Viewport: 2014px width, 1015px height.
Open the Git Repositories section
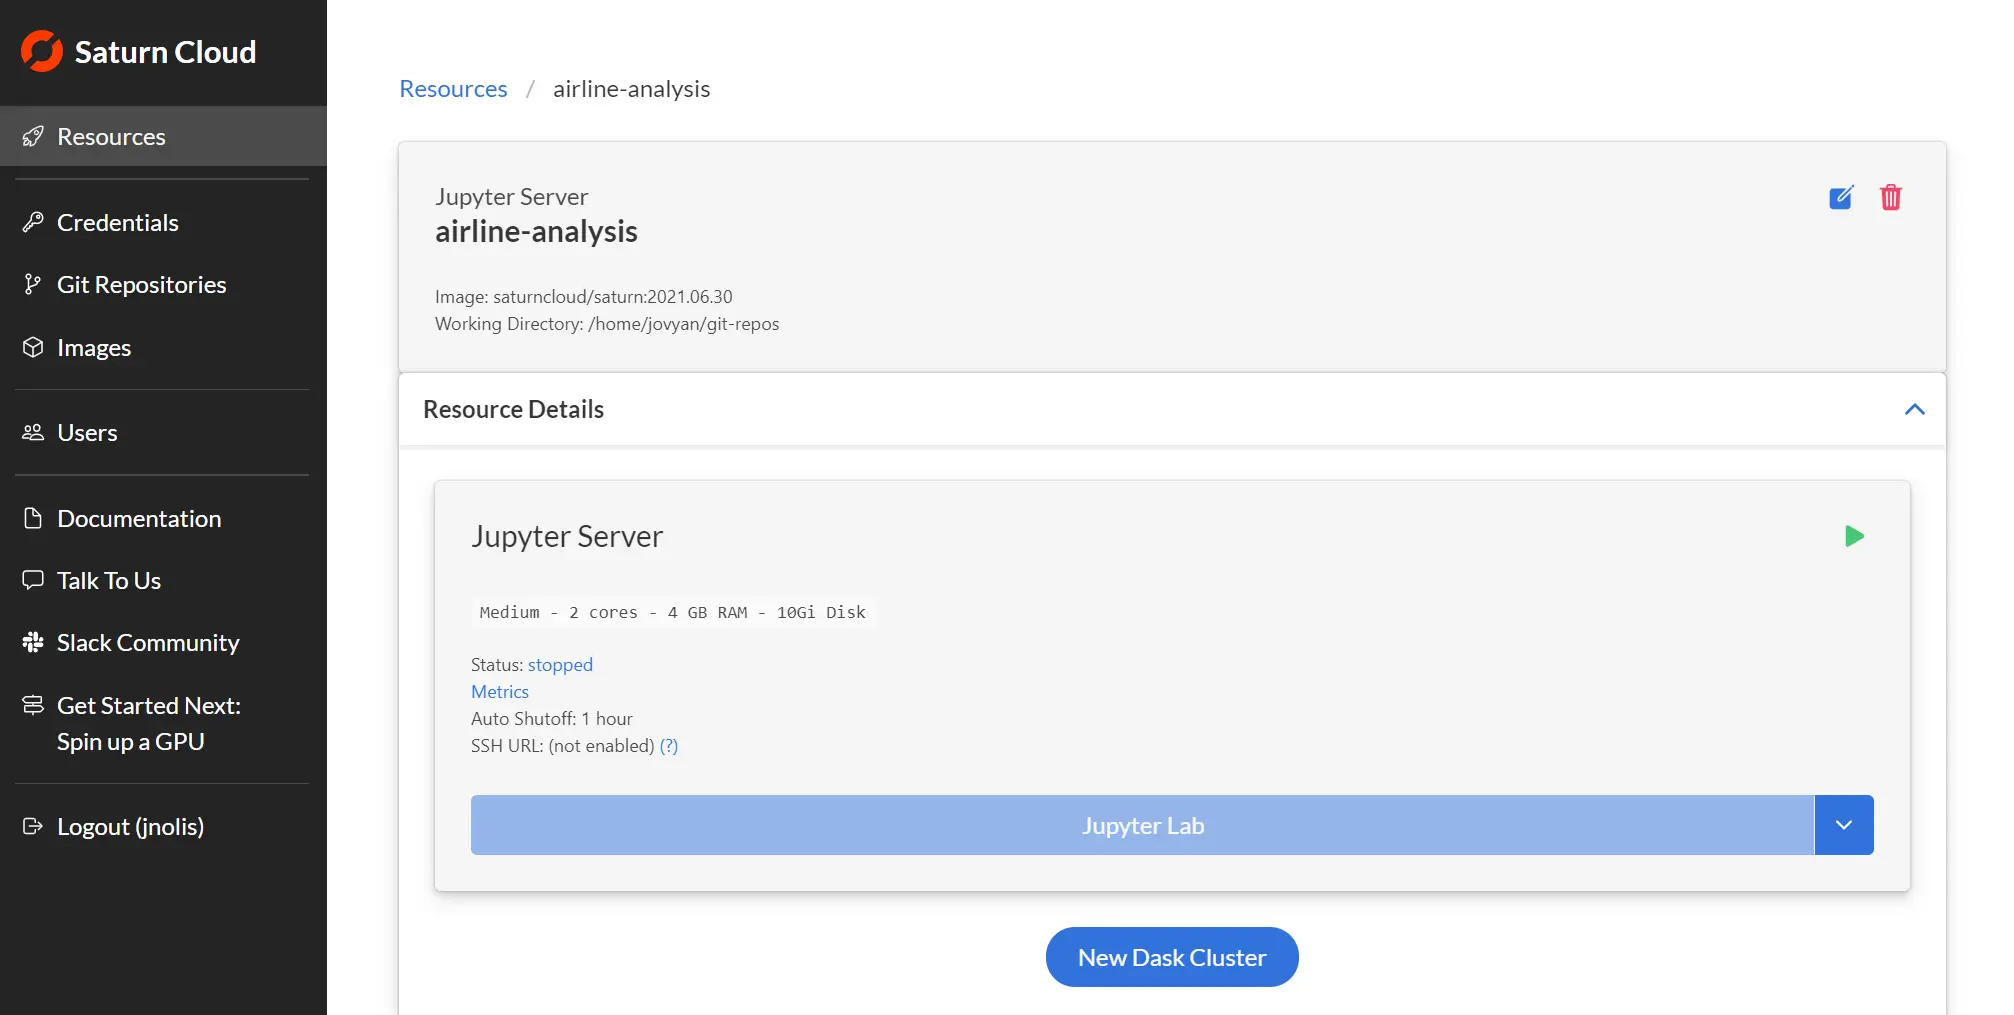click(x=141, y=284)
